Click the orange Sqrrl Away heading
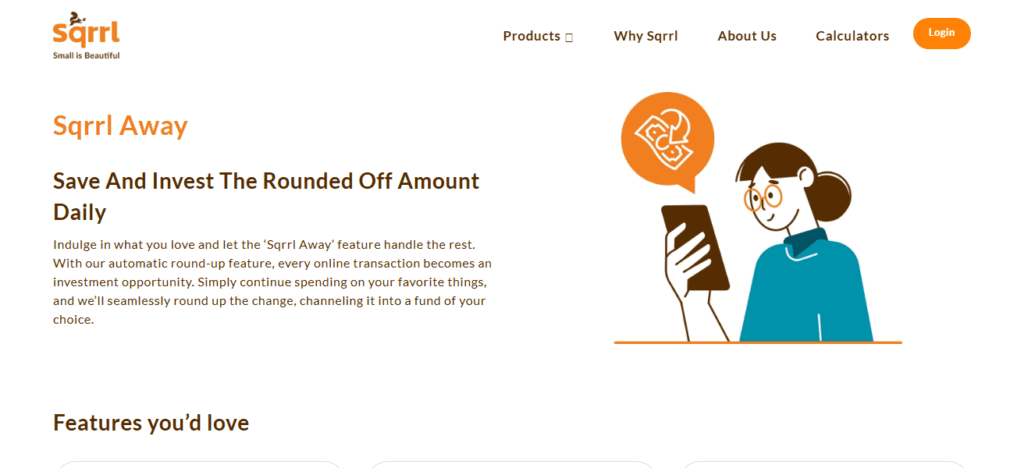The width and height of the screenshot is (1024, 468). point(120,126)
